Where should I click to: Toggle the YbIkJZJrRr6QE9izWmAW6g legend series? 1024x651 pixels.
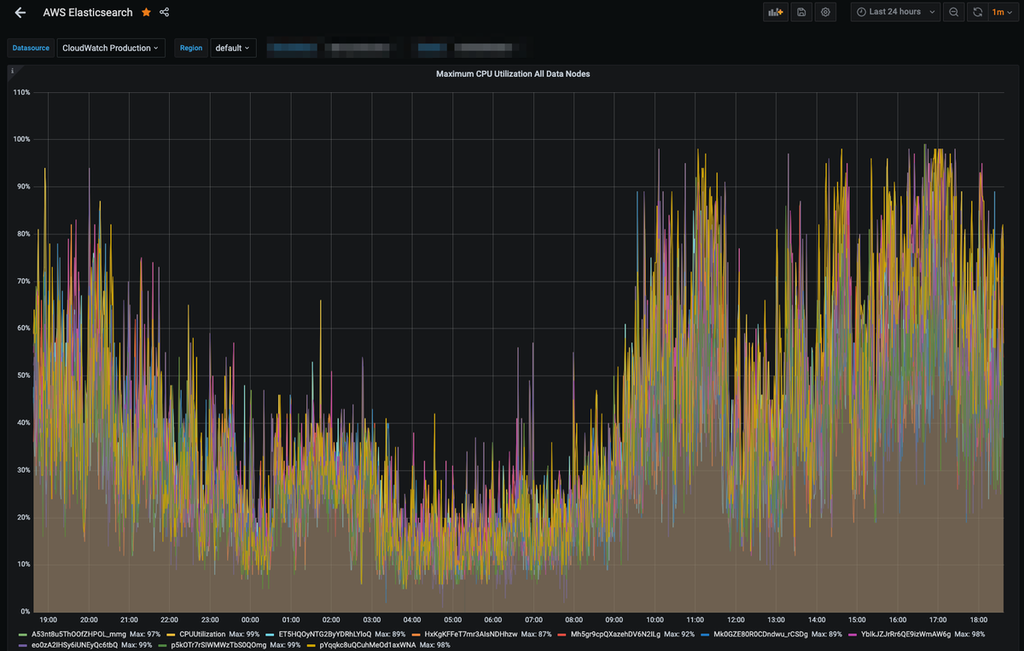click(x=905, y=634)
